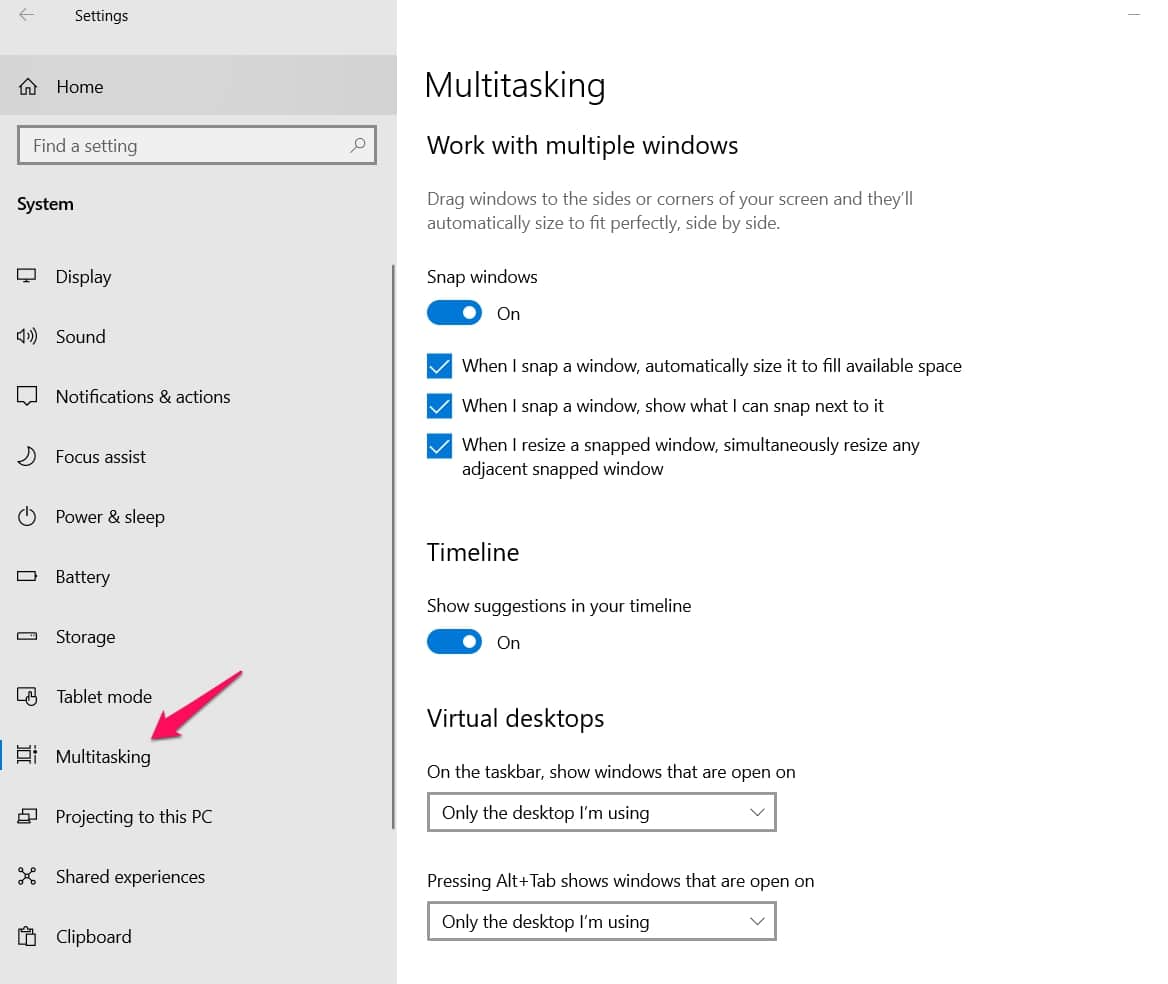Viewport: 1168px width, 984px height.
Task: Disable timeline suggestions toggle
Action: point(454,641)
